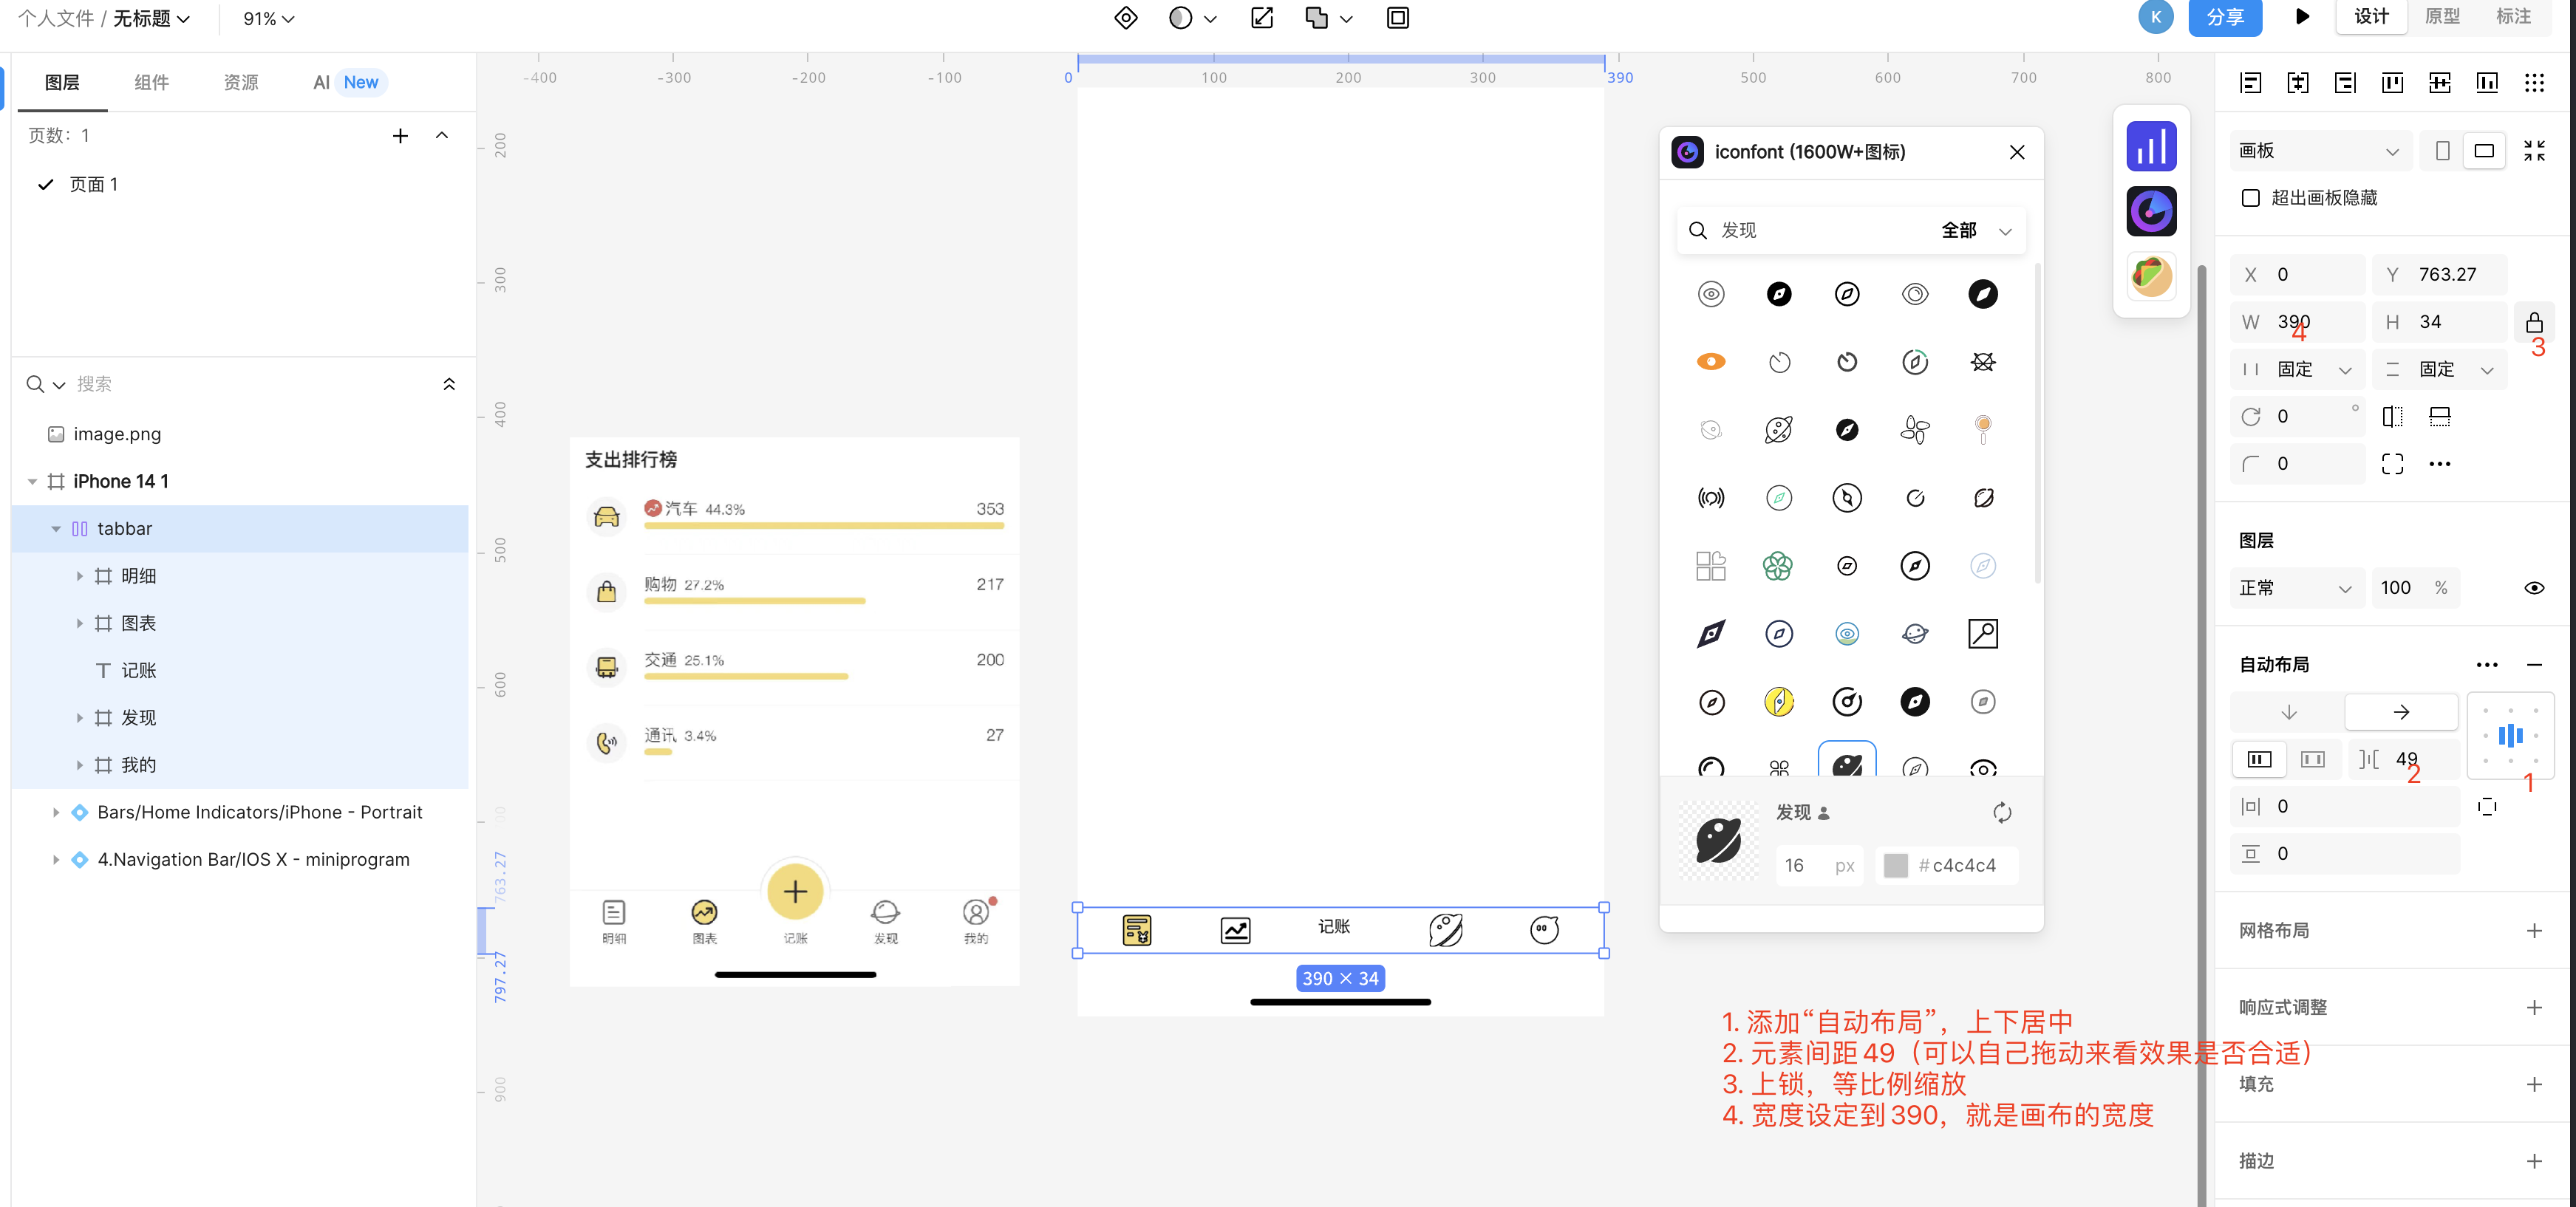Switch to the 资源 tab
Screen dimensions: 2576x1207
point(240,83)
